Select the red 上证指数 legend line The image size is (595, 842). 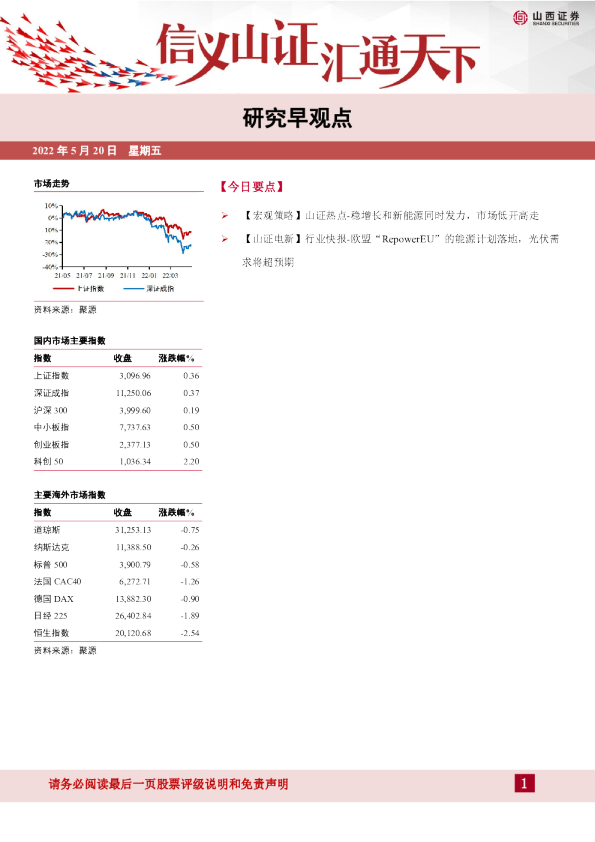coord(63,289)
